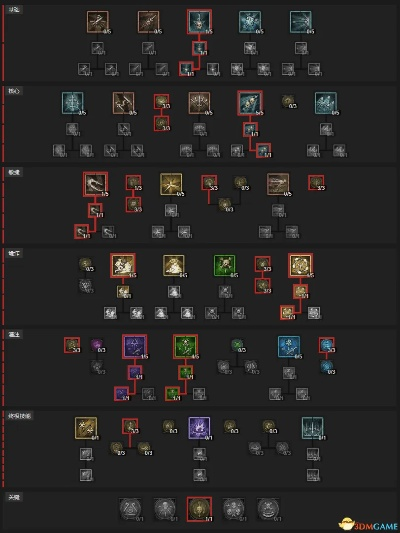The height and width of the screenshot is (533, 400).
Task: Select the teal Rain of Arrows ultimate
Action: click(313, 428)
